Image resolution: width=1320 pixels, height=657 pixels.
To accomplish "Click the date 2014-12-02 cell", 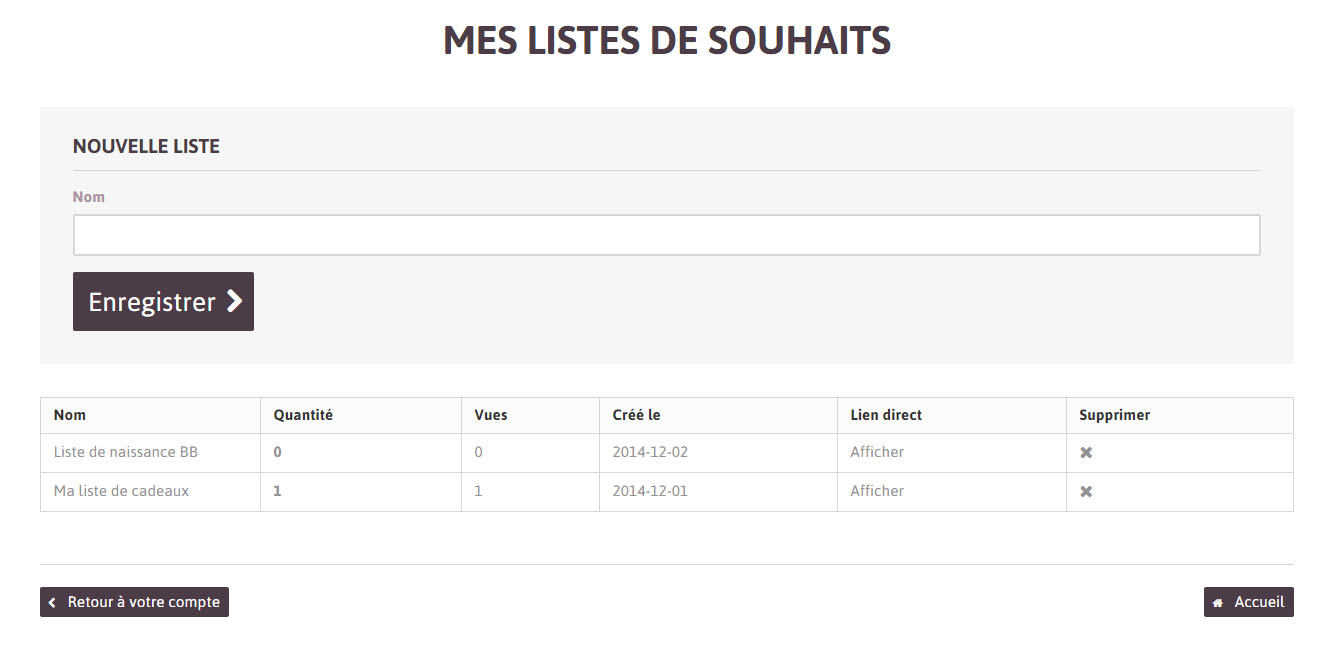I will pyautogui.click(x=650, y=452).
